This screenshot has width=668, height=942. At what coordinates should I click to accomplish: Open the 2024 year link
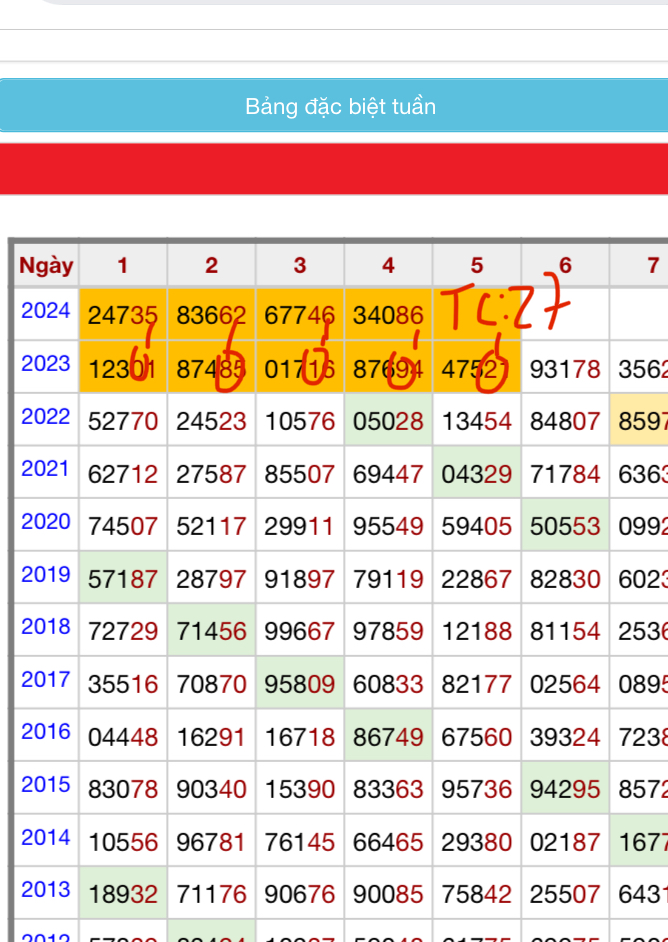tap(46, 311)
